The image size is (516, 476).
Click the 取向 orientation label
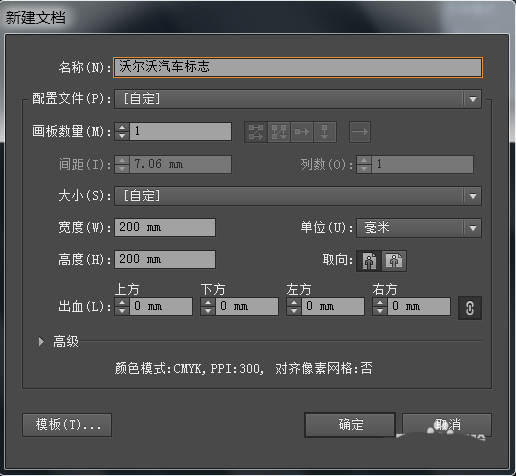pos(337,260)
